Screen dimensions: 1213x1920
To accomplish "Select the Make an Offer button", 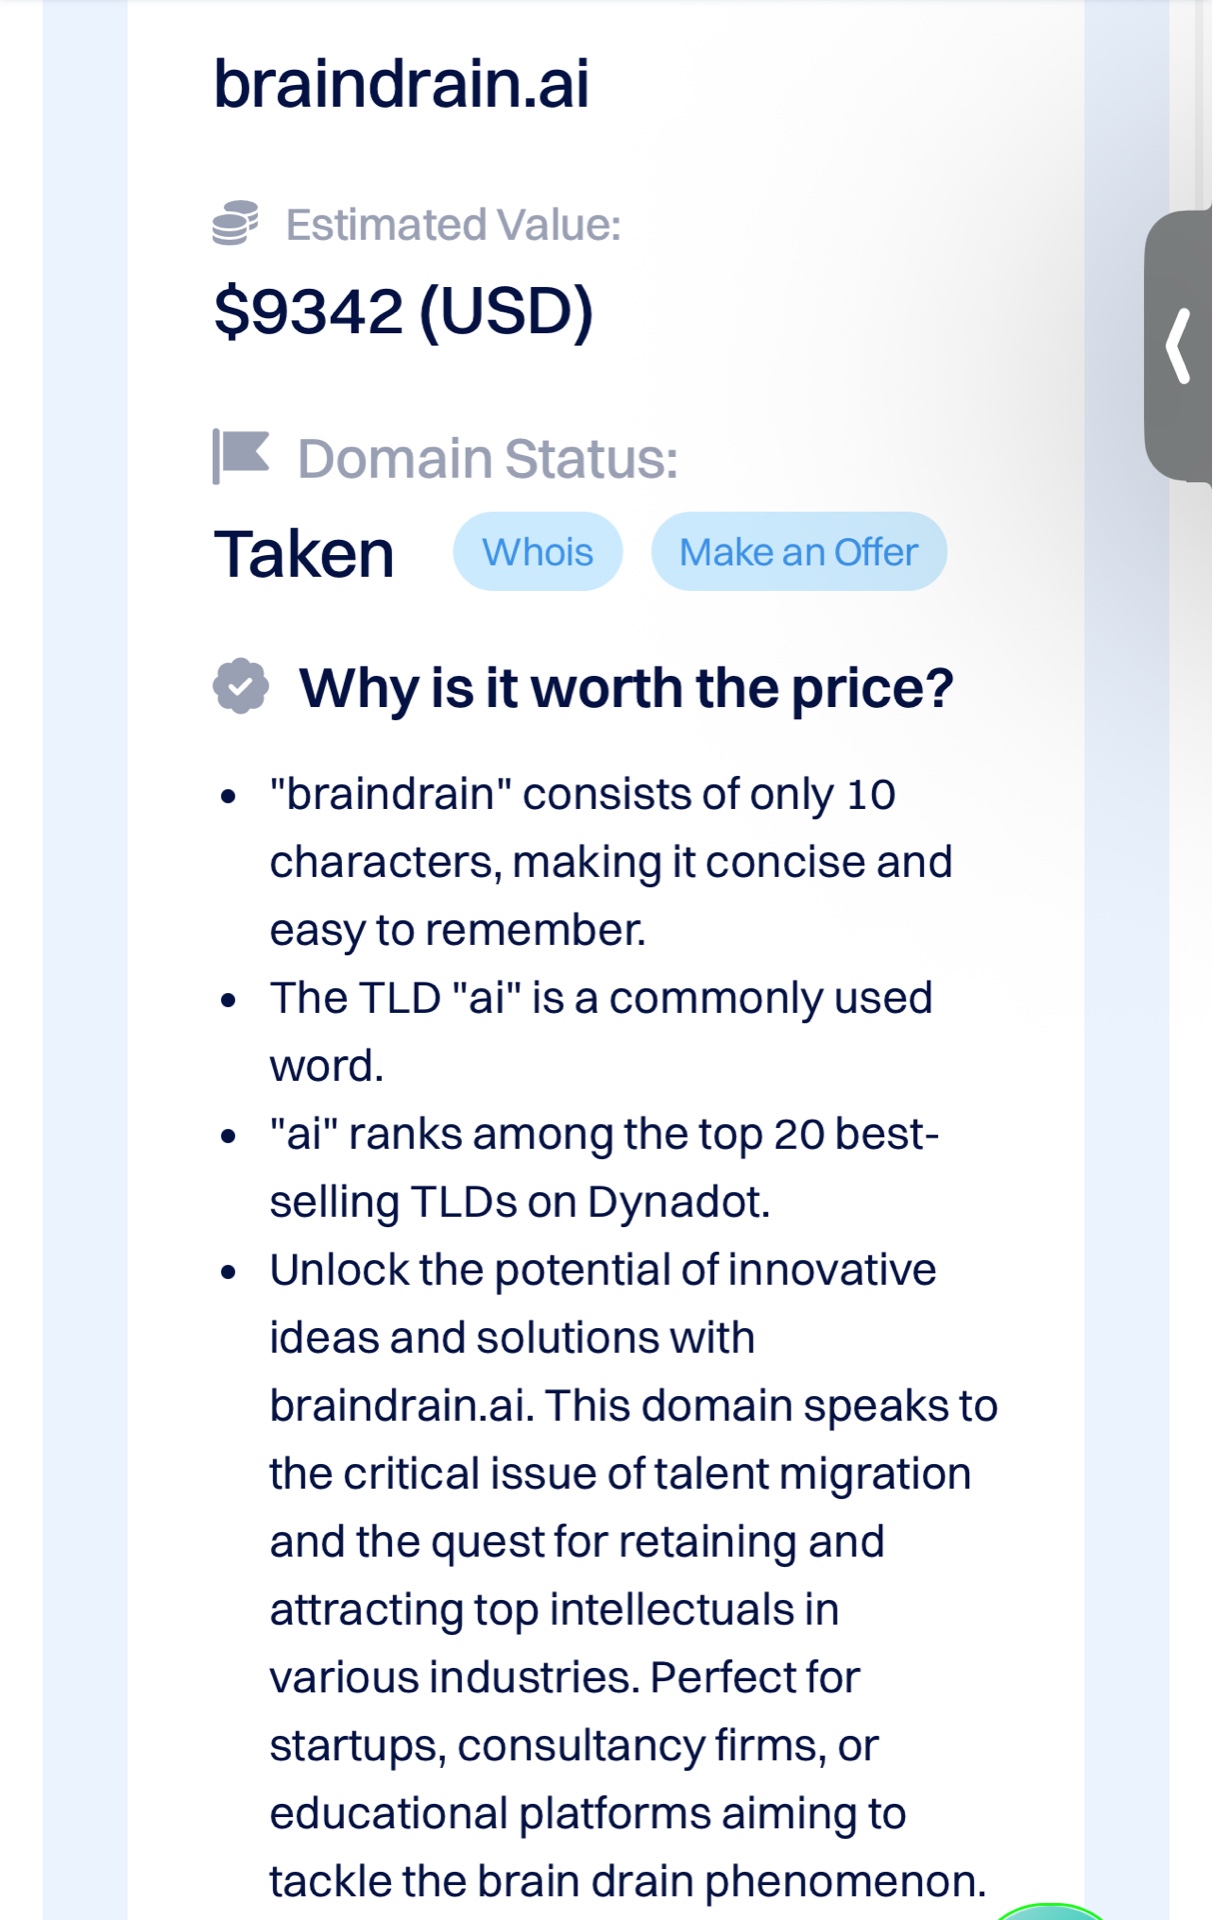I will pos(799,551).
